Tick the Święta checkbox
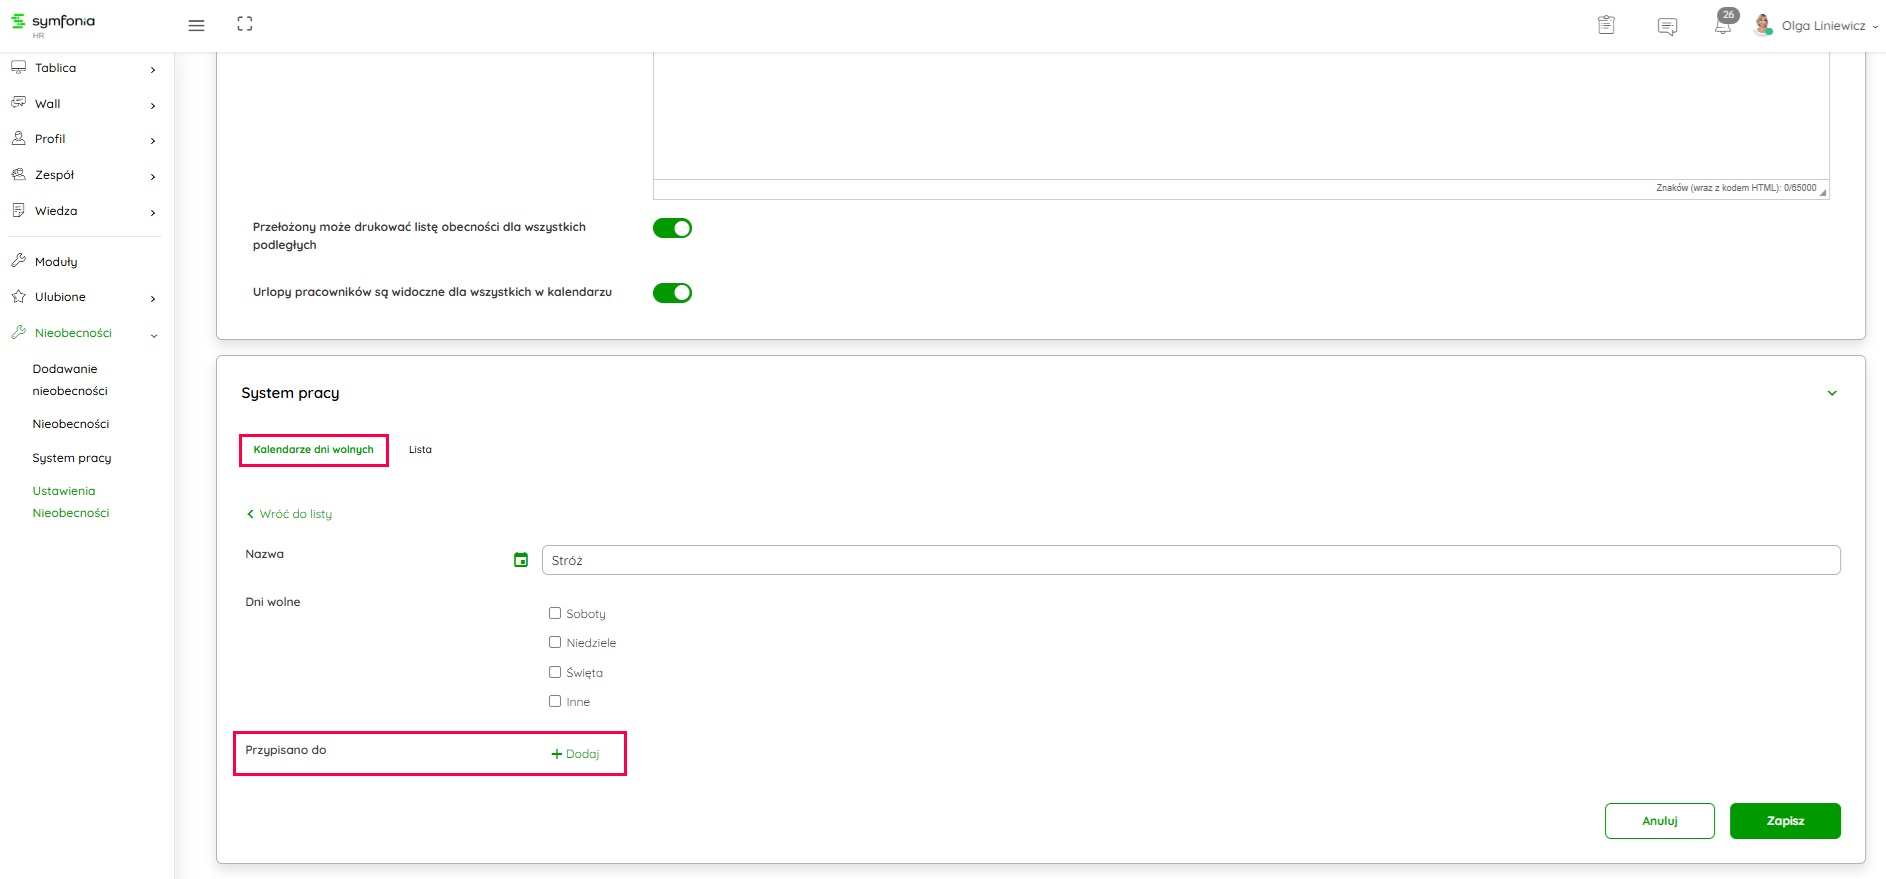The image size is (1886, 879). point(555,672)
